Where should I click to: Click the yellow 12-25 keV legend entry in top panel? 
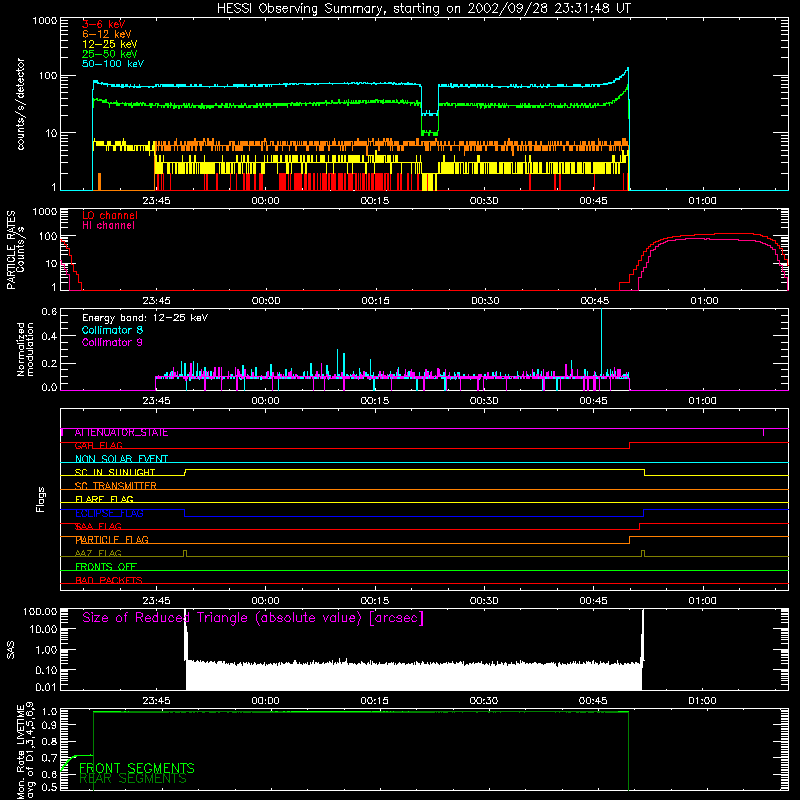[x=110, y=44]
